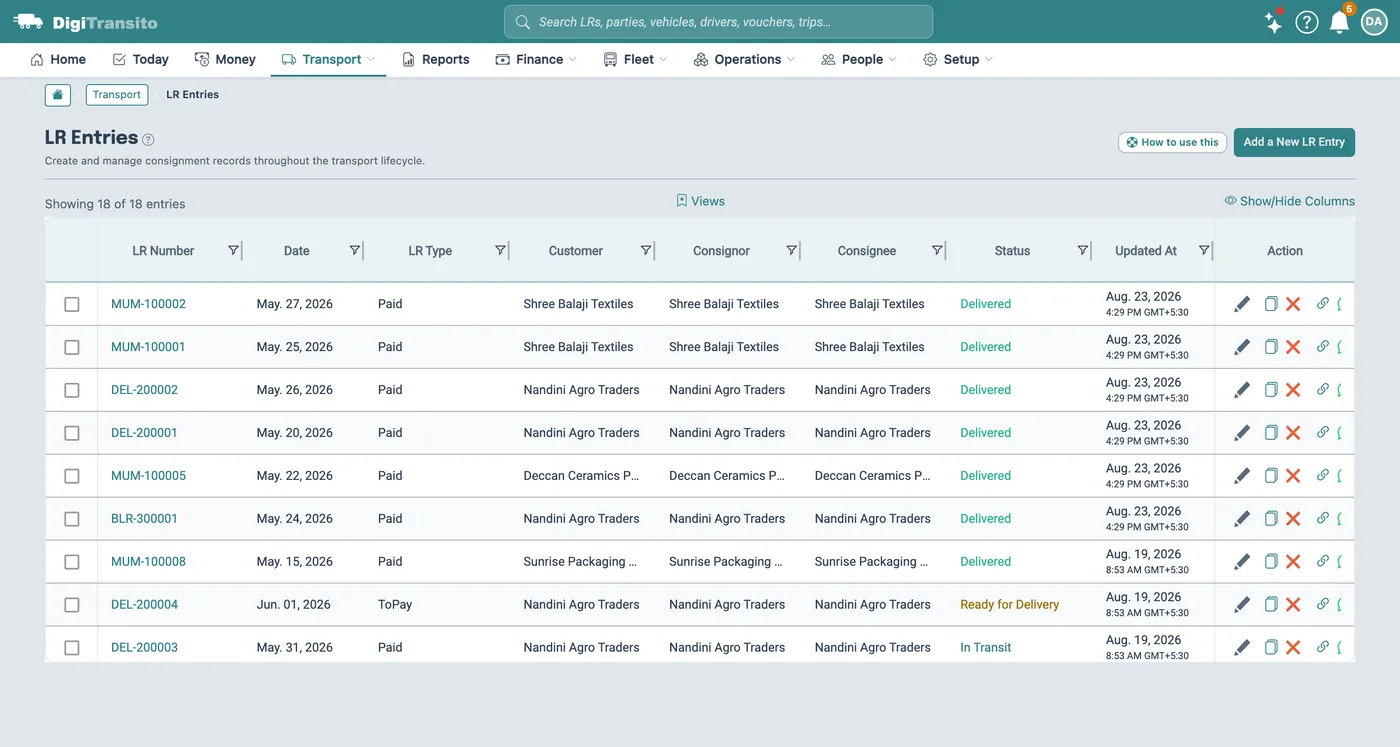Screen dimensions: 1400x747
Task: Open the DA user avatar menu
Action: tap(1374, 22)
